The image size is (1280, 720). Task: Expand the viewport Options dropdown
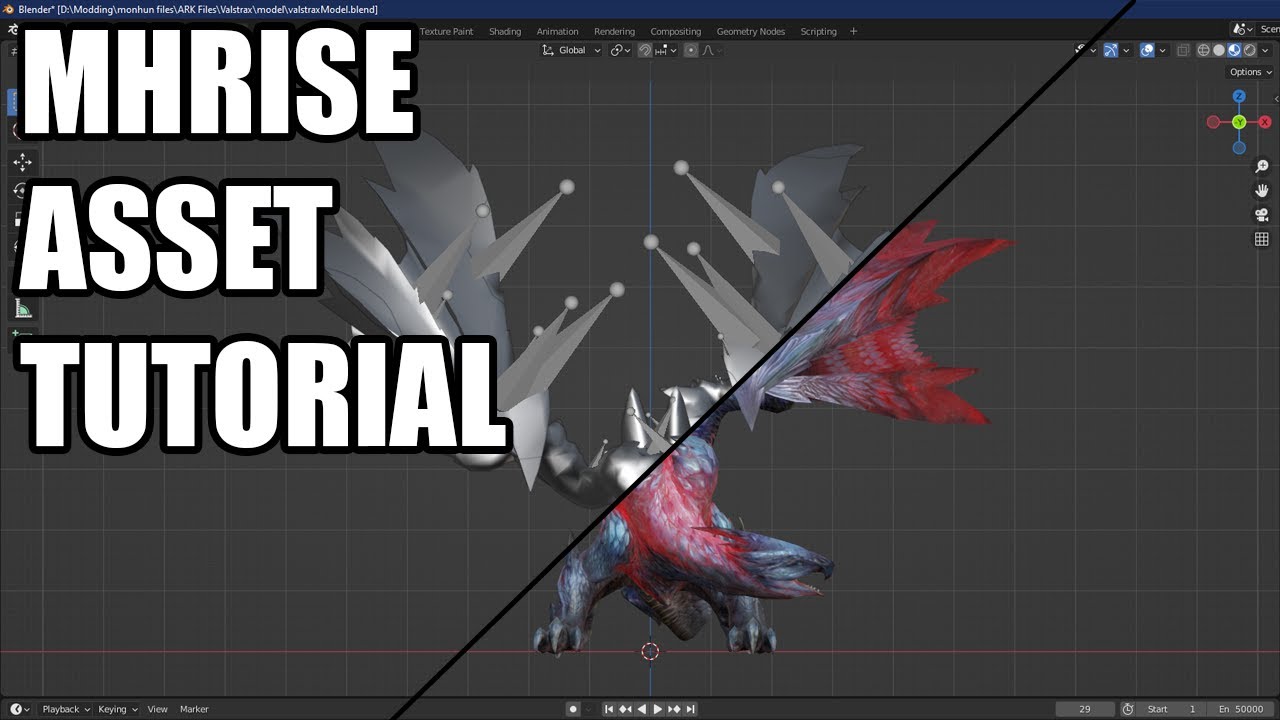(1251, 72)
